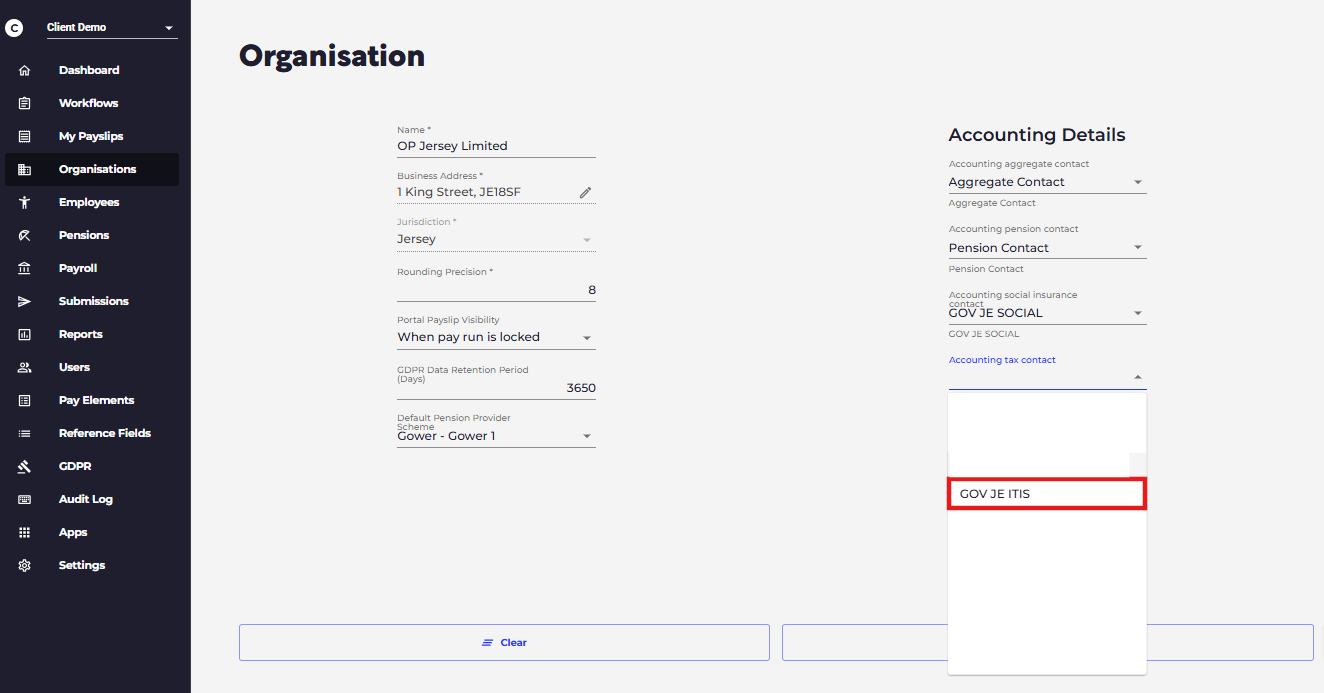Click the Apps grid icon
Viewport: 1324px width, 693px height.
[x=25, y=532]
